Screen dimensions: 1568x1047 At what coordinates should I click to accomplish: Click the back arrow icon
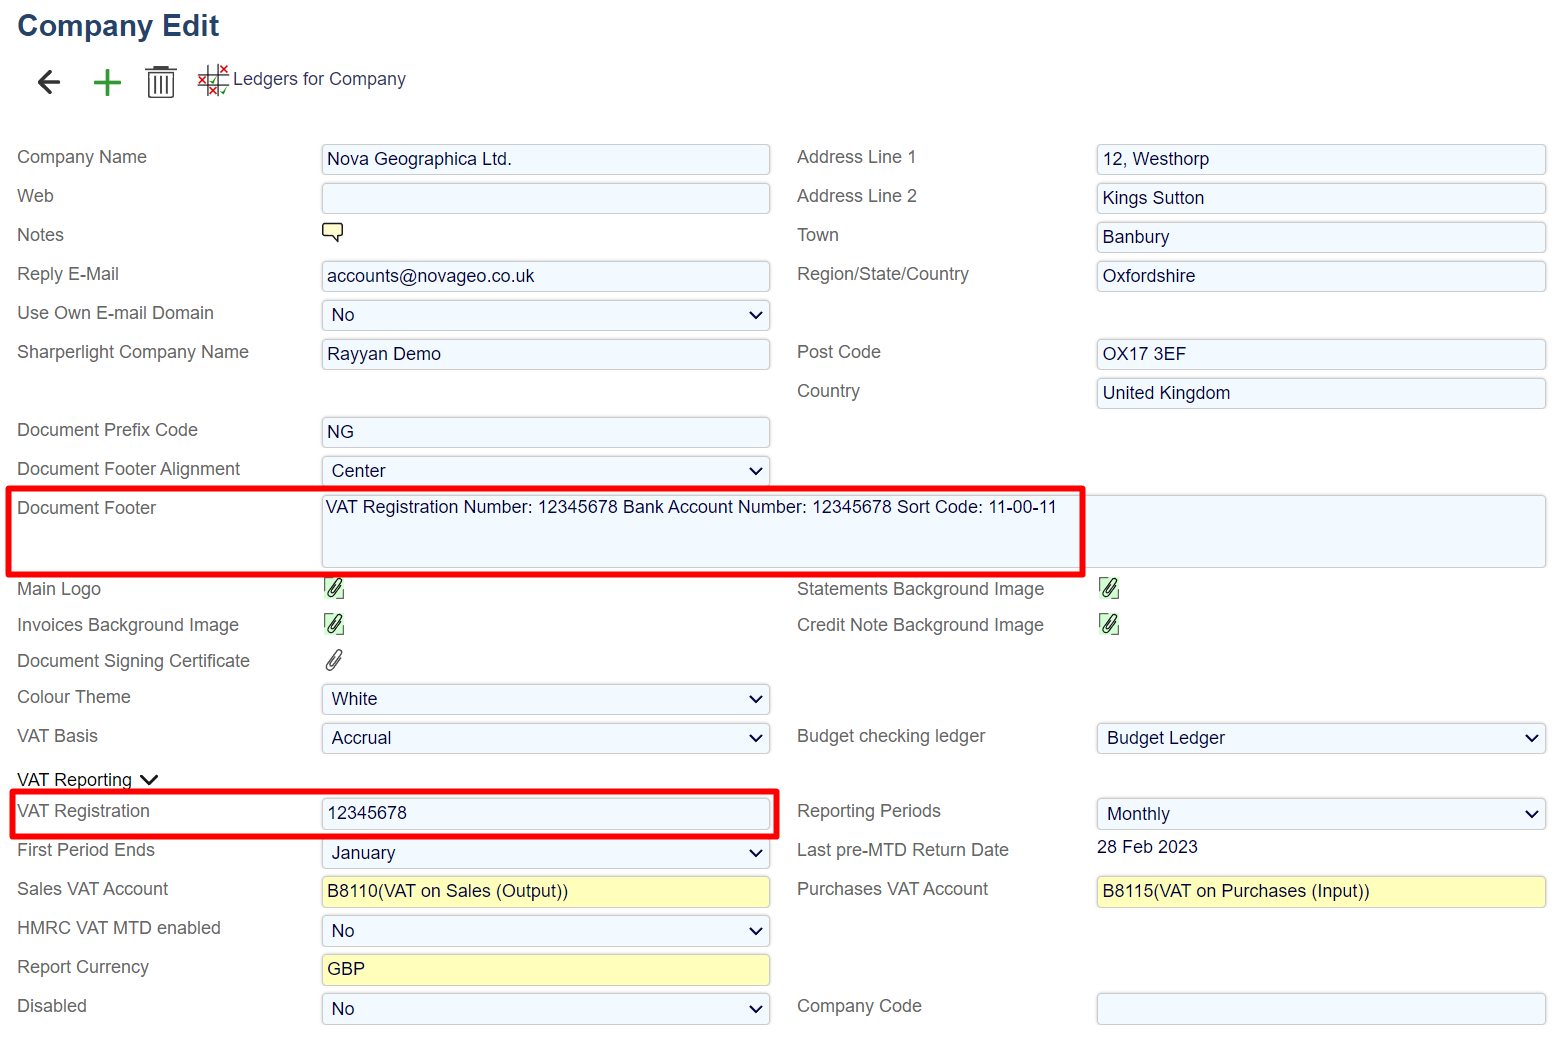[x=49, y=82]
